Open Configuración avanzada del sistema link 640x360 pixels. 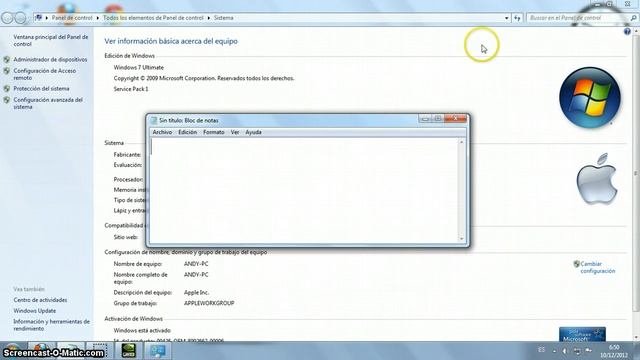(48, 103)
